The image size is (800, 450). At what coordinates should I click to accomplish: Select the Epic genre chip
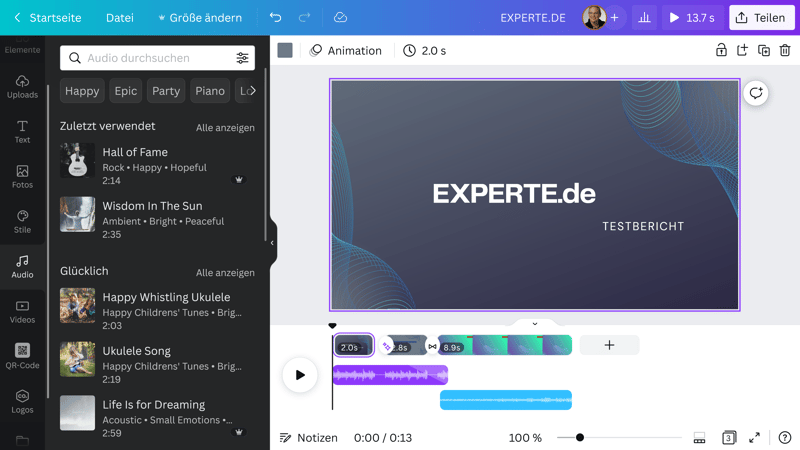pos(126,91)
